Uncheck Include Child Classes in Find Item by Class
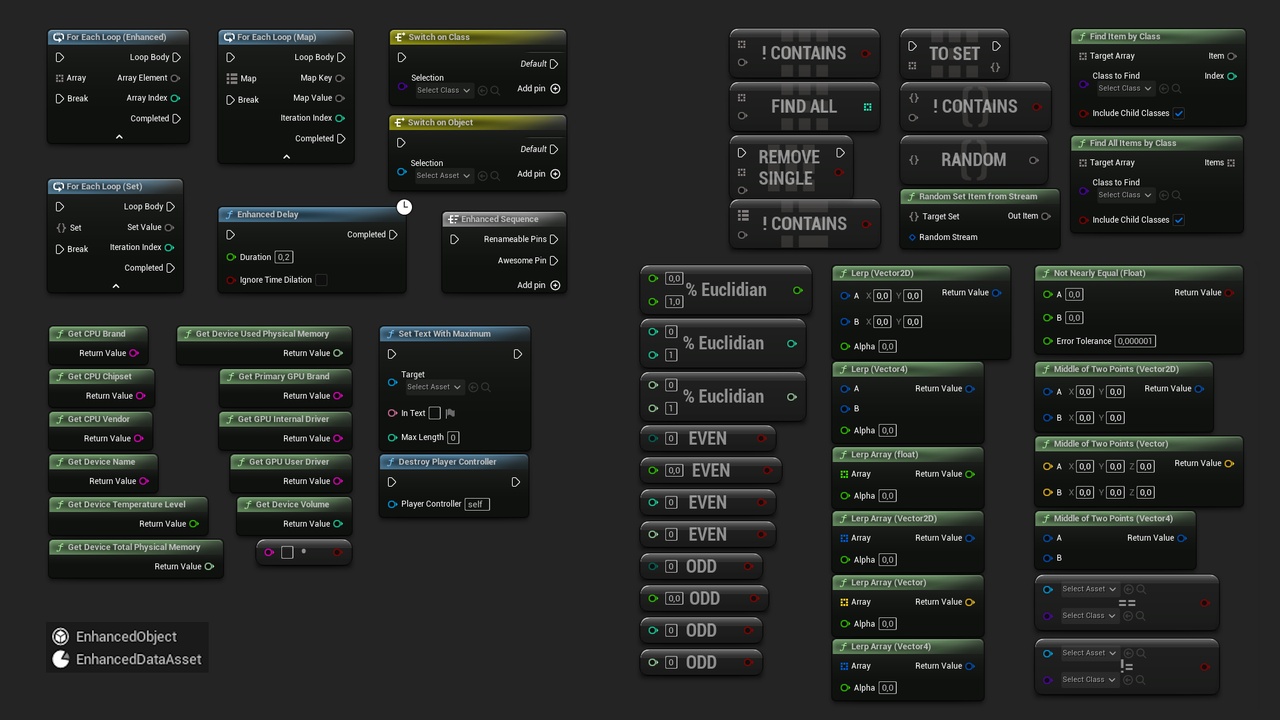 (1179, 114)
